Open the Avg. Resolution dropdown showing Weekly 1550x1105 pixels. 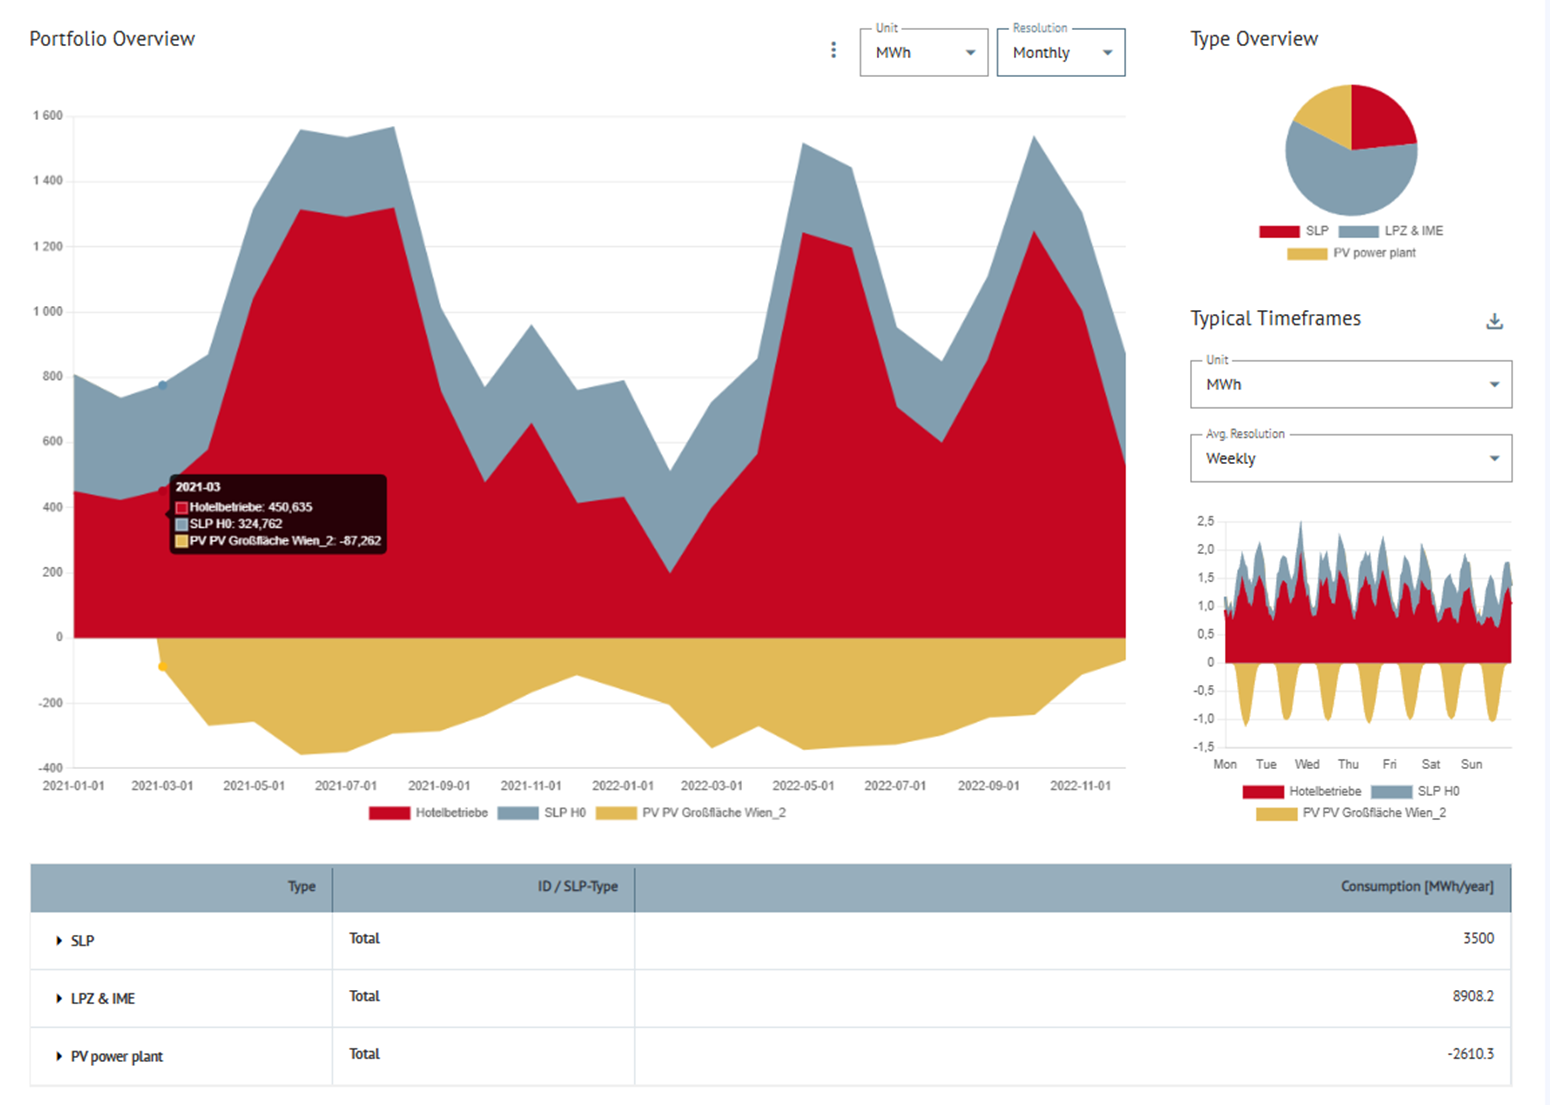[1350, 458]
